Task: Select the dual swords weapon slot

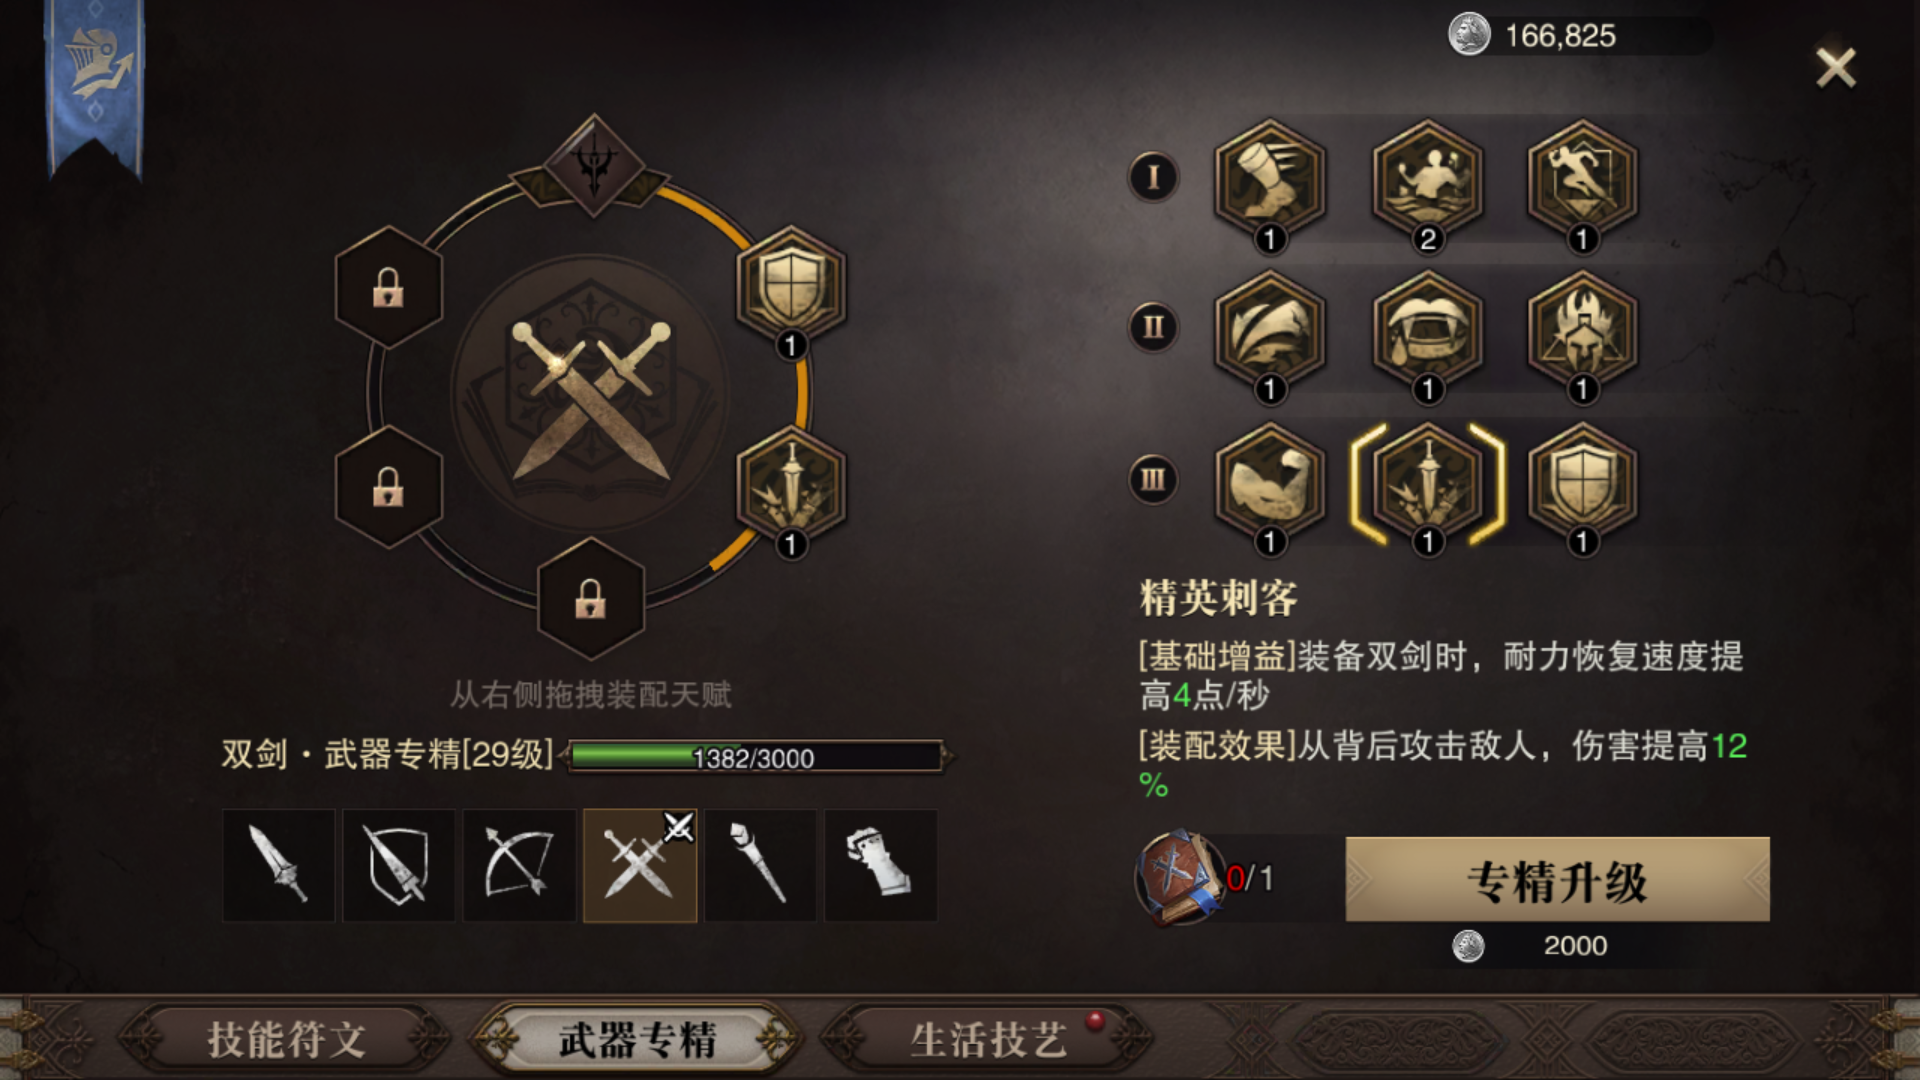Action: [x=640, y=865]
